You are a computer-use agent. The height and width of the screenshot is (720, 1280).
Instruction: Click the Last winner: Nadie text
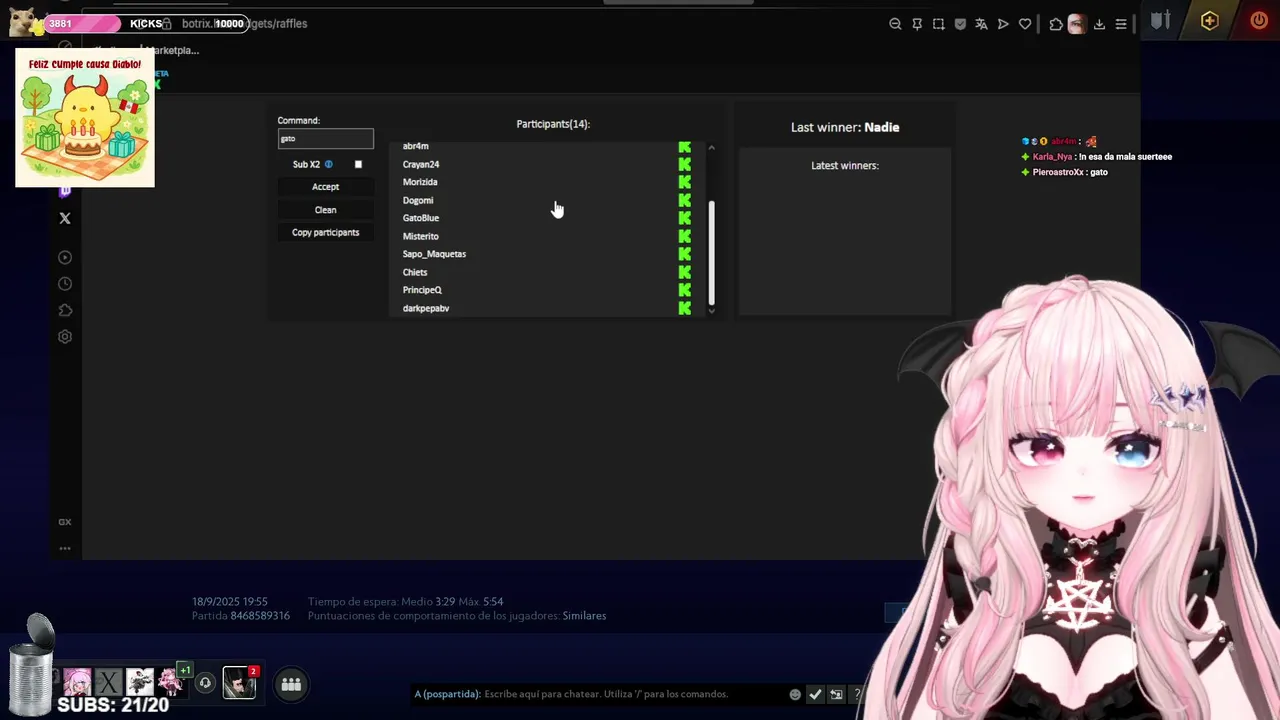845,127
